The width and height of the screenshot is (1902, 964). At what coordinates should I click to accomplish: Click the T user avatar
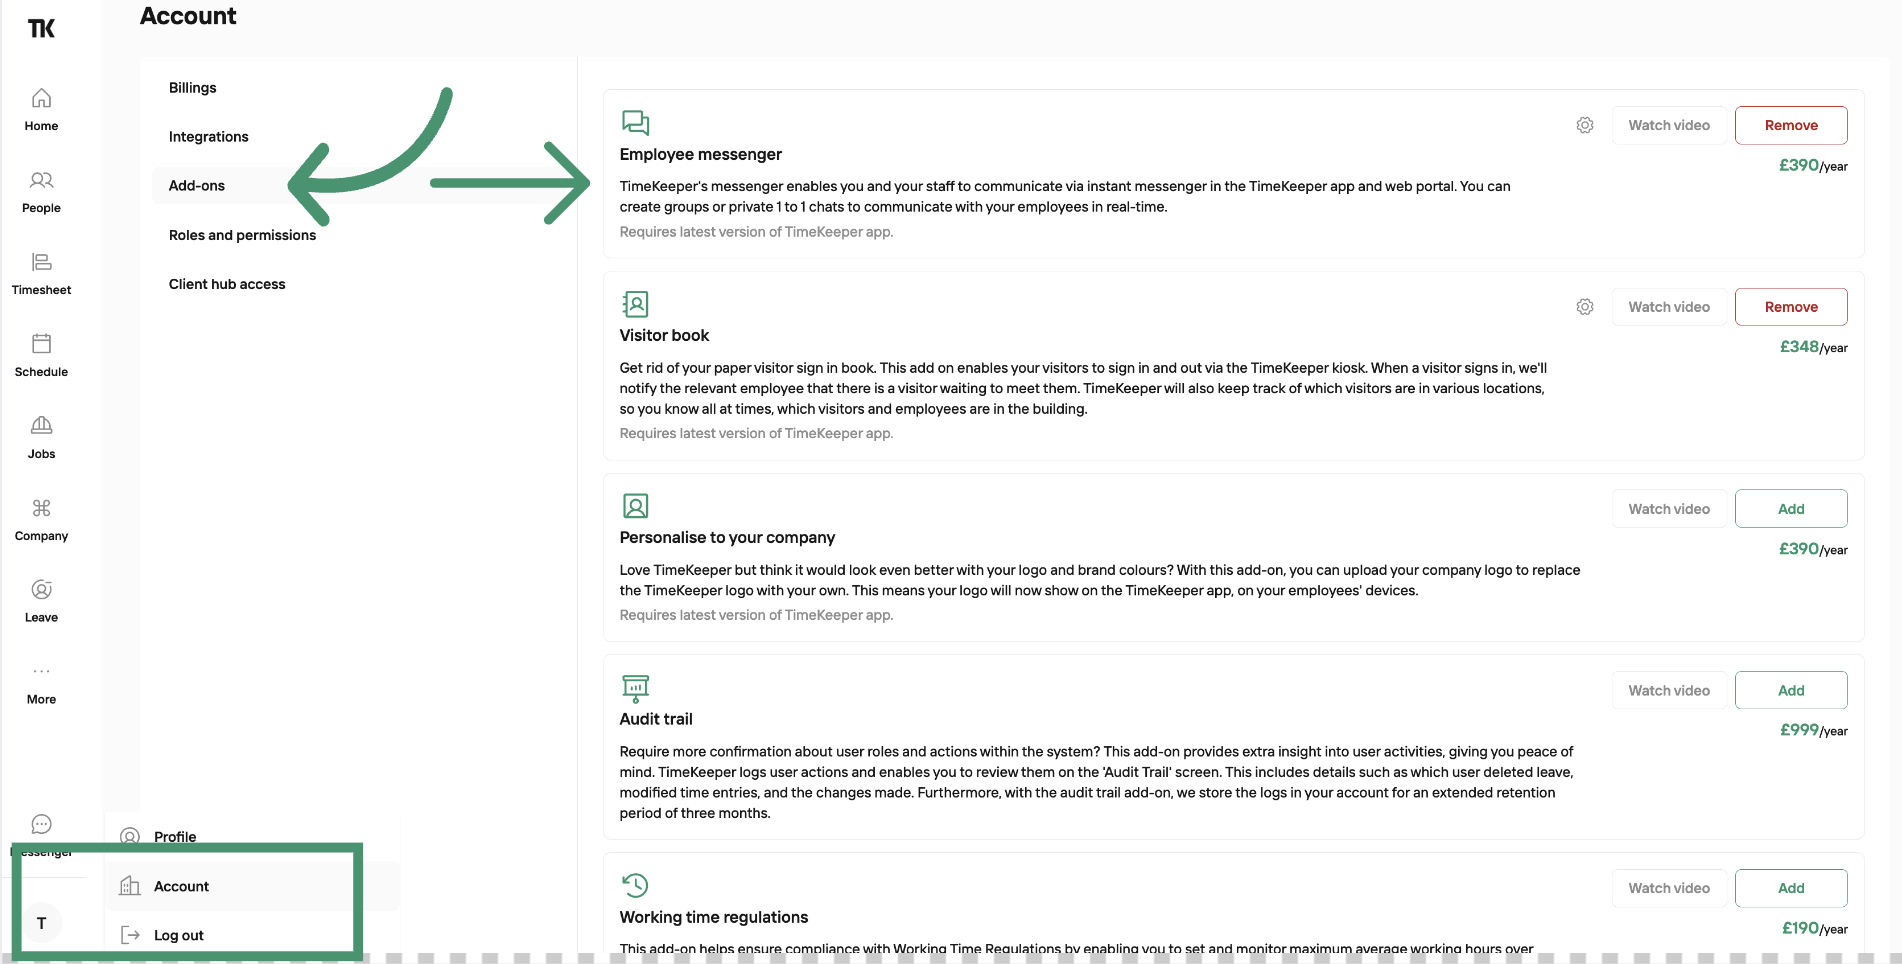tap(41, 923)
